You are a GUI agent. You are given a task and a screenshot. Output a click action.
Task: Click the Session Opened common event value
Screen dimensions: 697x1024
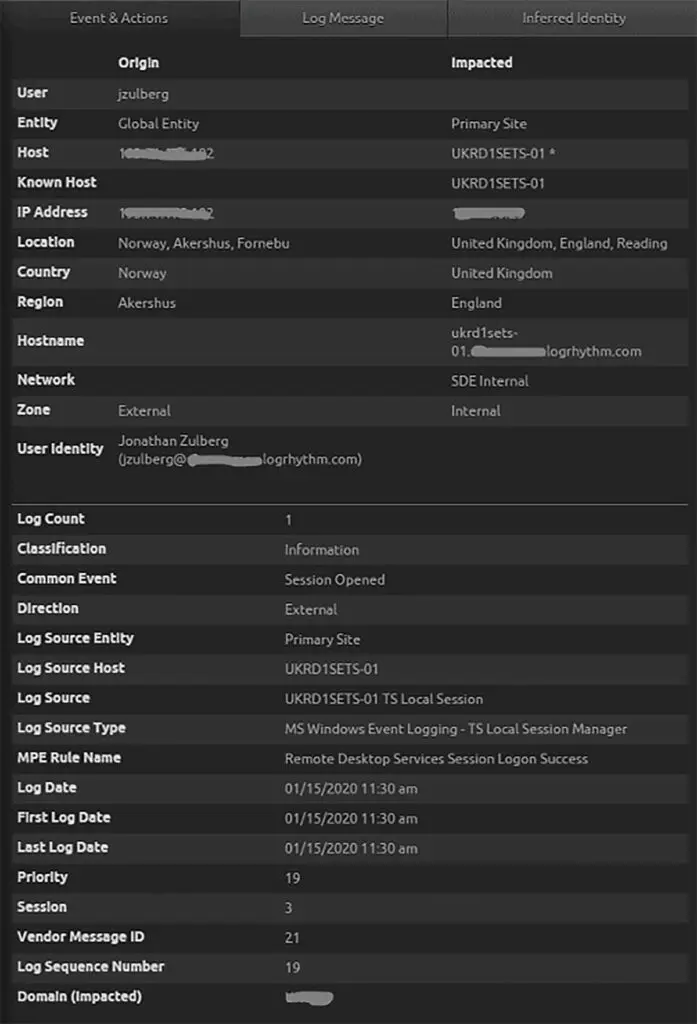[334, 578]
